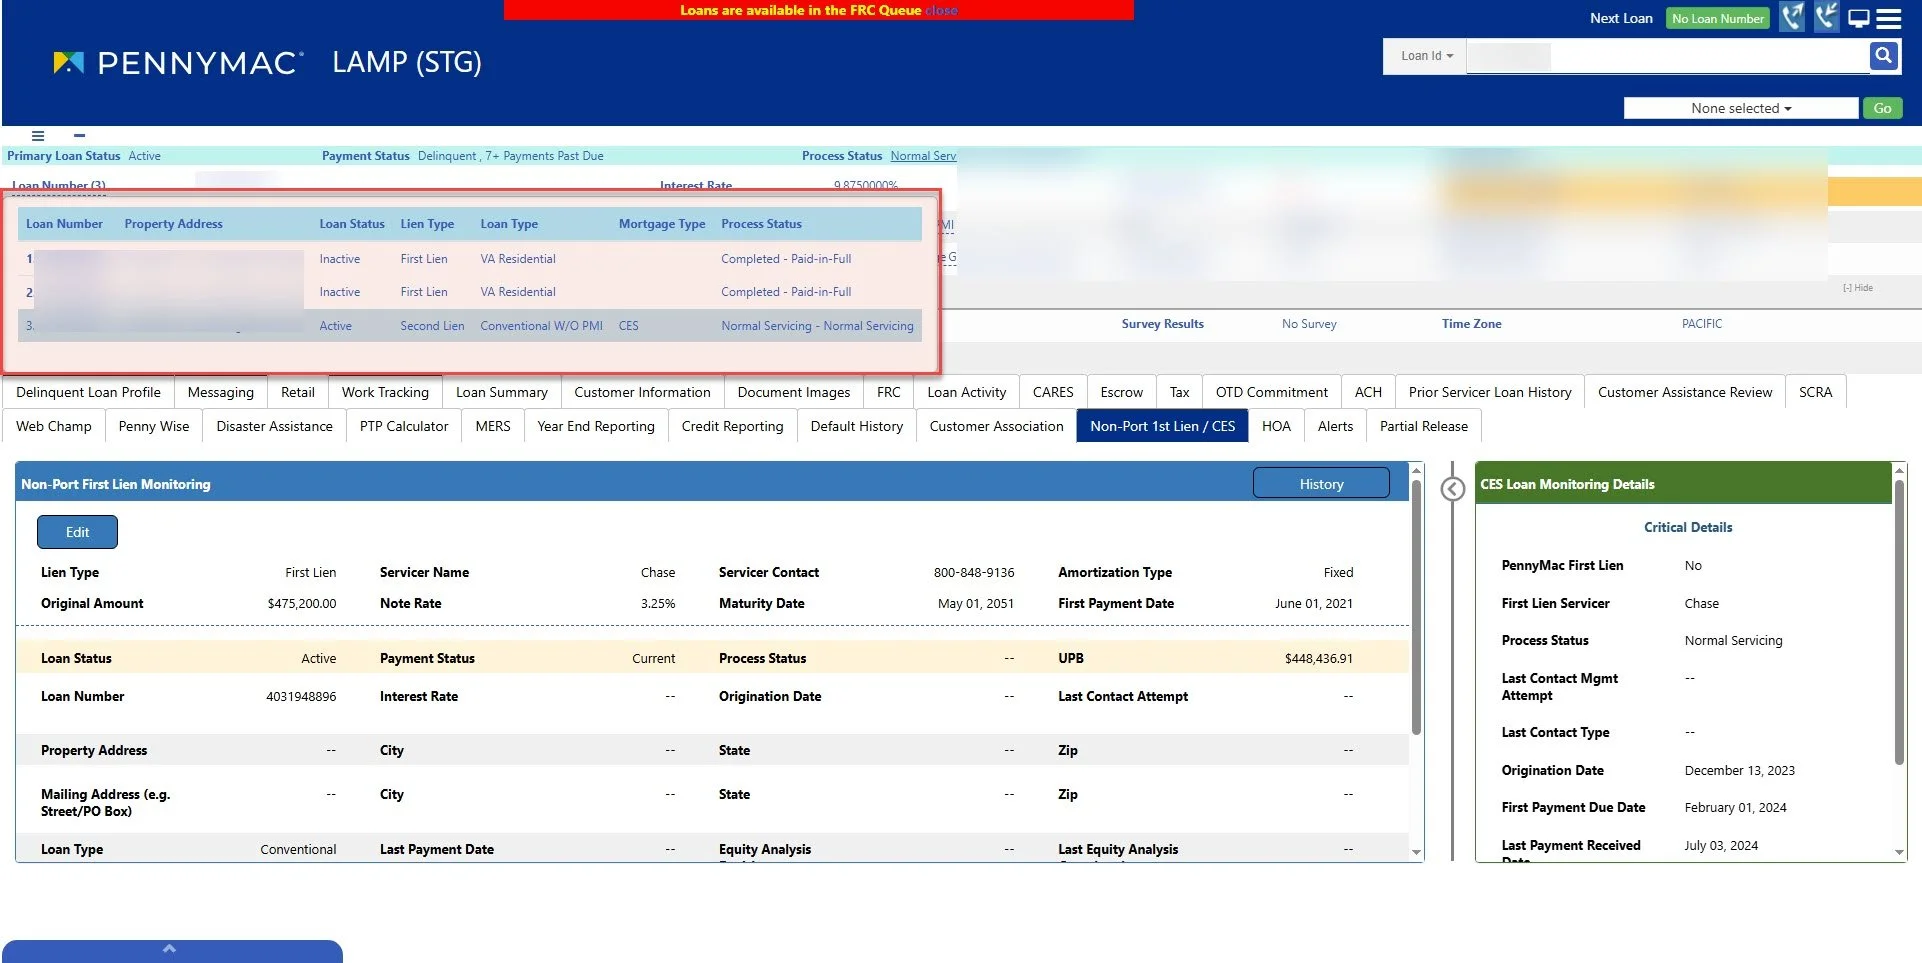Click the Property Address column header
1922x963 pixels.
(173, 224)
